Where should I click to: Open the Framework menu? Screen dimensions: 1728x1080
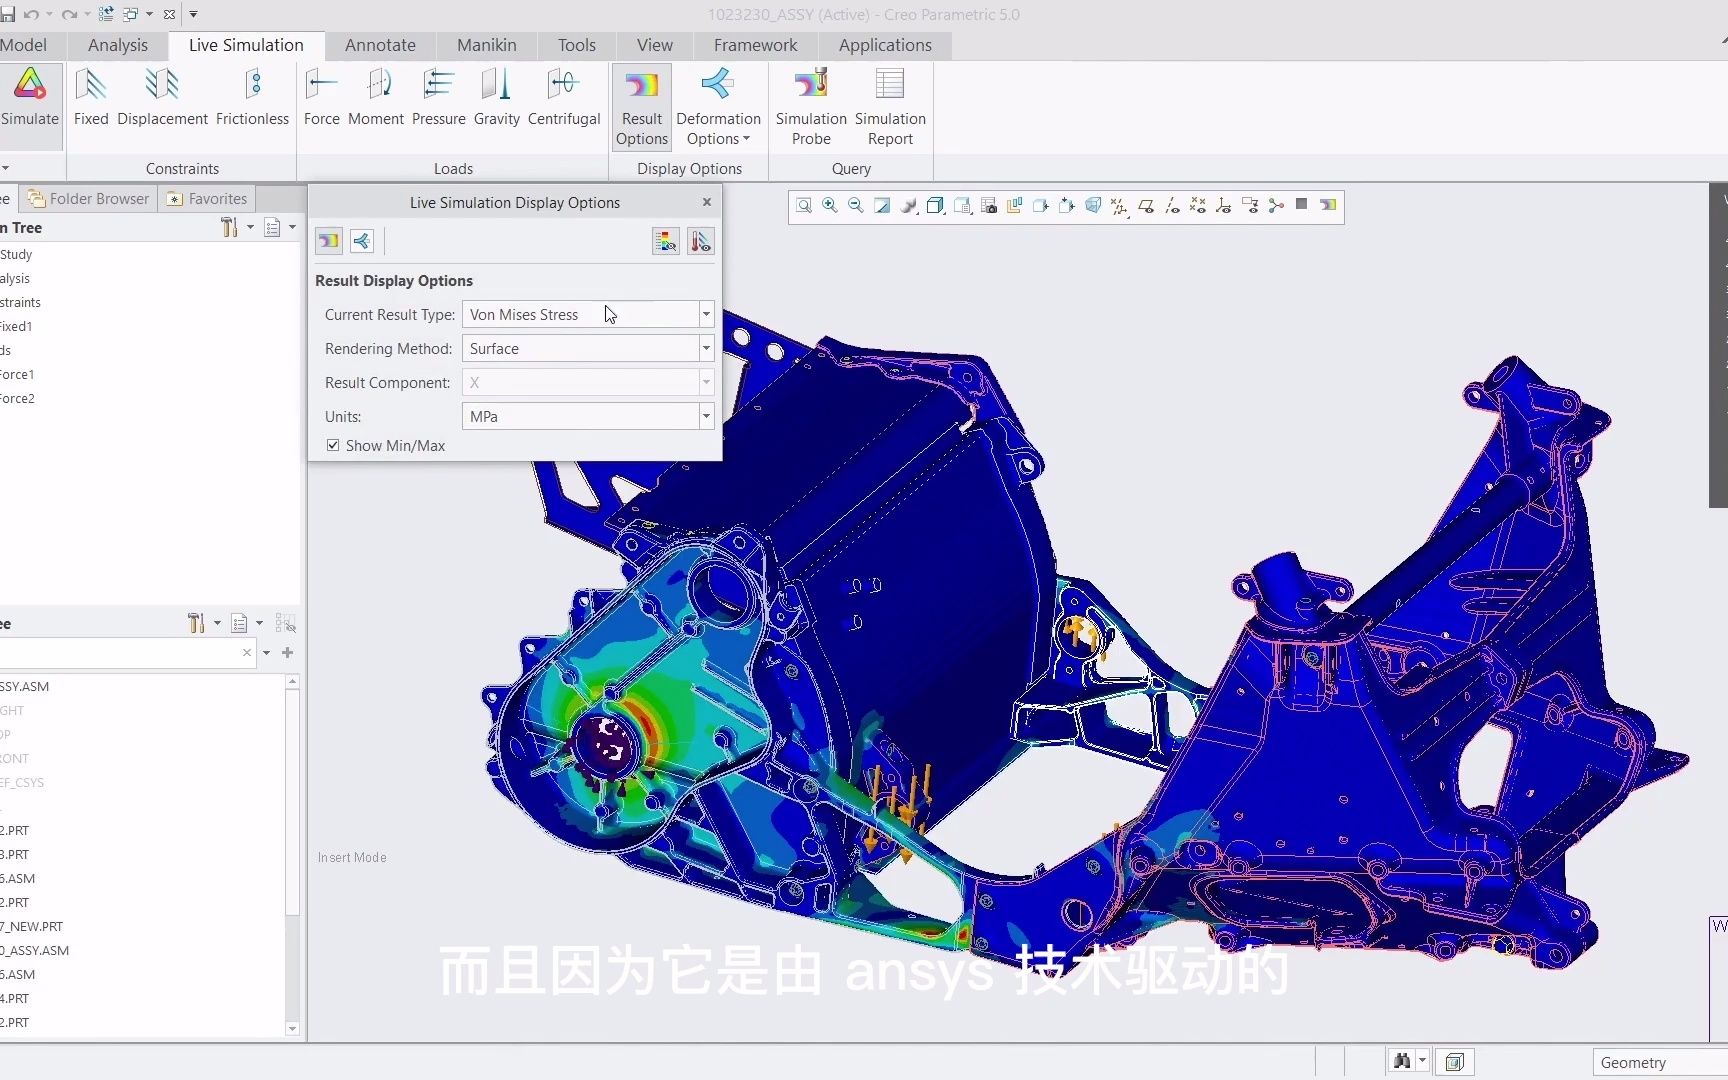754,45
